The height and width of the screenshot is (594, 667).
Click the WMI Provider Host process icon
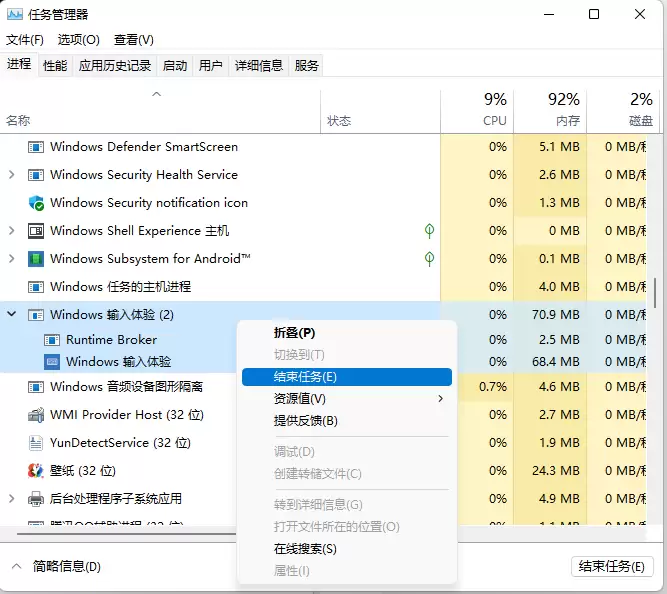[36, 415]
